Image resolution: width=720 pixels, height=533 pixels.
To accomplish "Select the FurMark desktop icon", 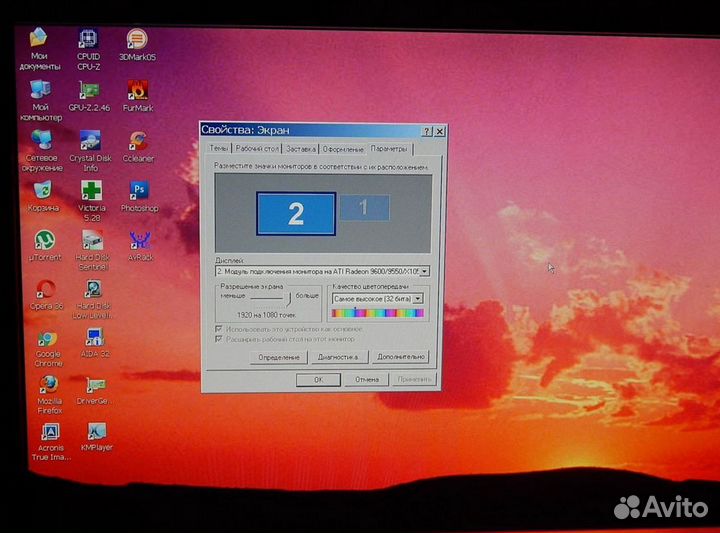I will (x=137, y=90).
